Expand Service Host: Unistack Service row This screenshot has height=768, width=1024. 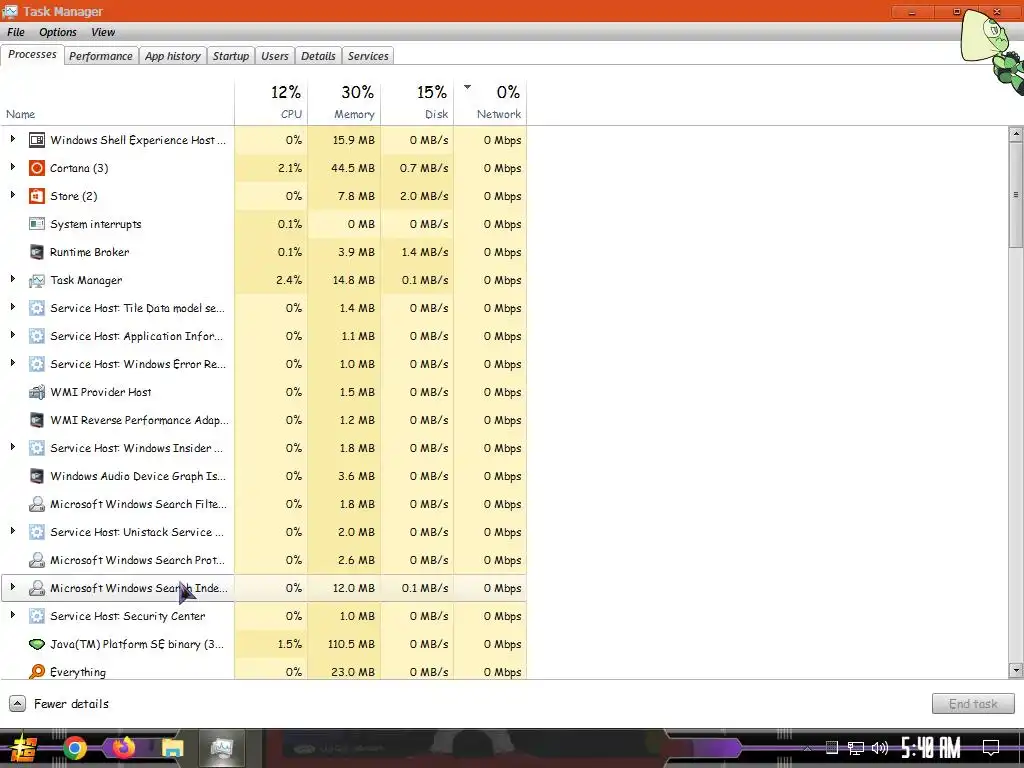click(12, 532)
